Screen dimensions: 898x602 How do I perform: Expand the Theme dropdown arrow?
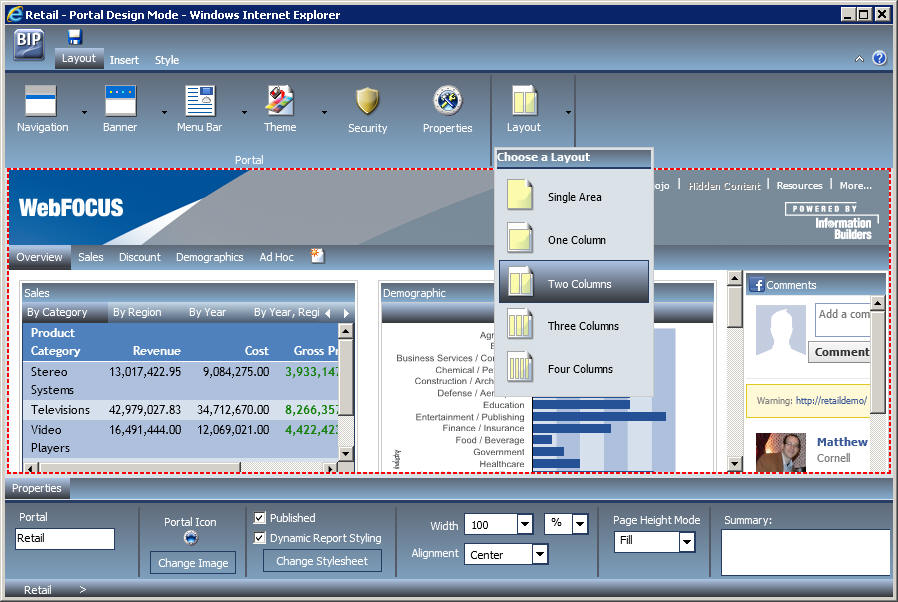click(324, 112)
